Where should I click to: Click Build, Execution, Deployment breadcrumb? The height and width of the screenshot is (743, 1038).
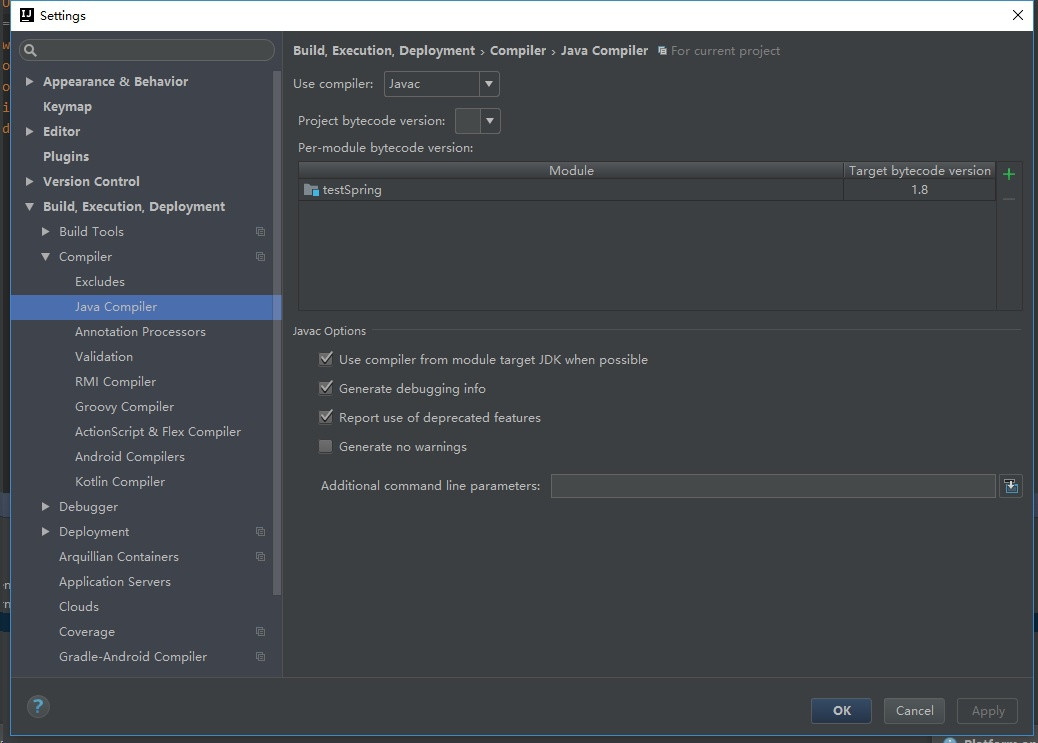[x=384, y=51]
